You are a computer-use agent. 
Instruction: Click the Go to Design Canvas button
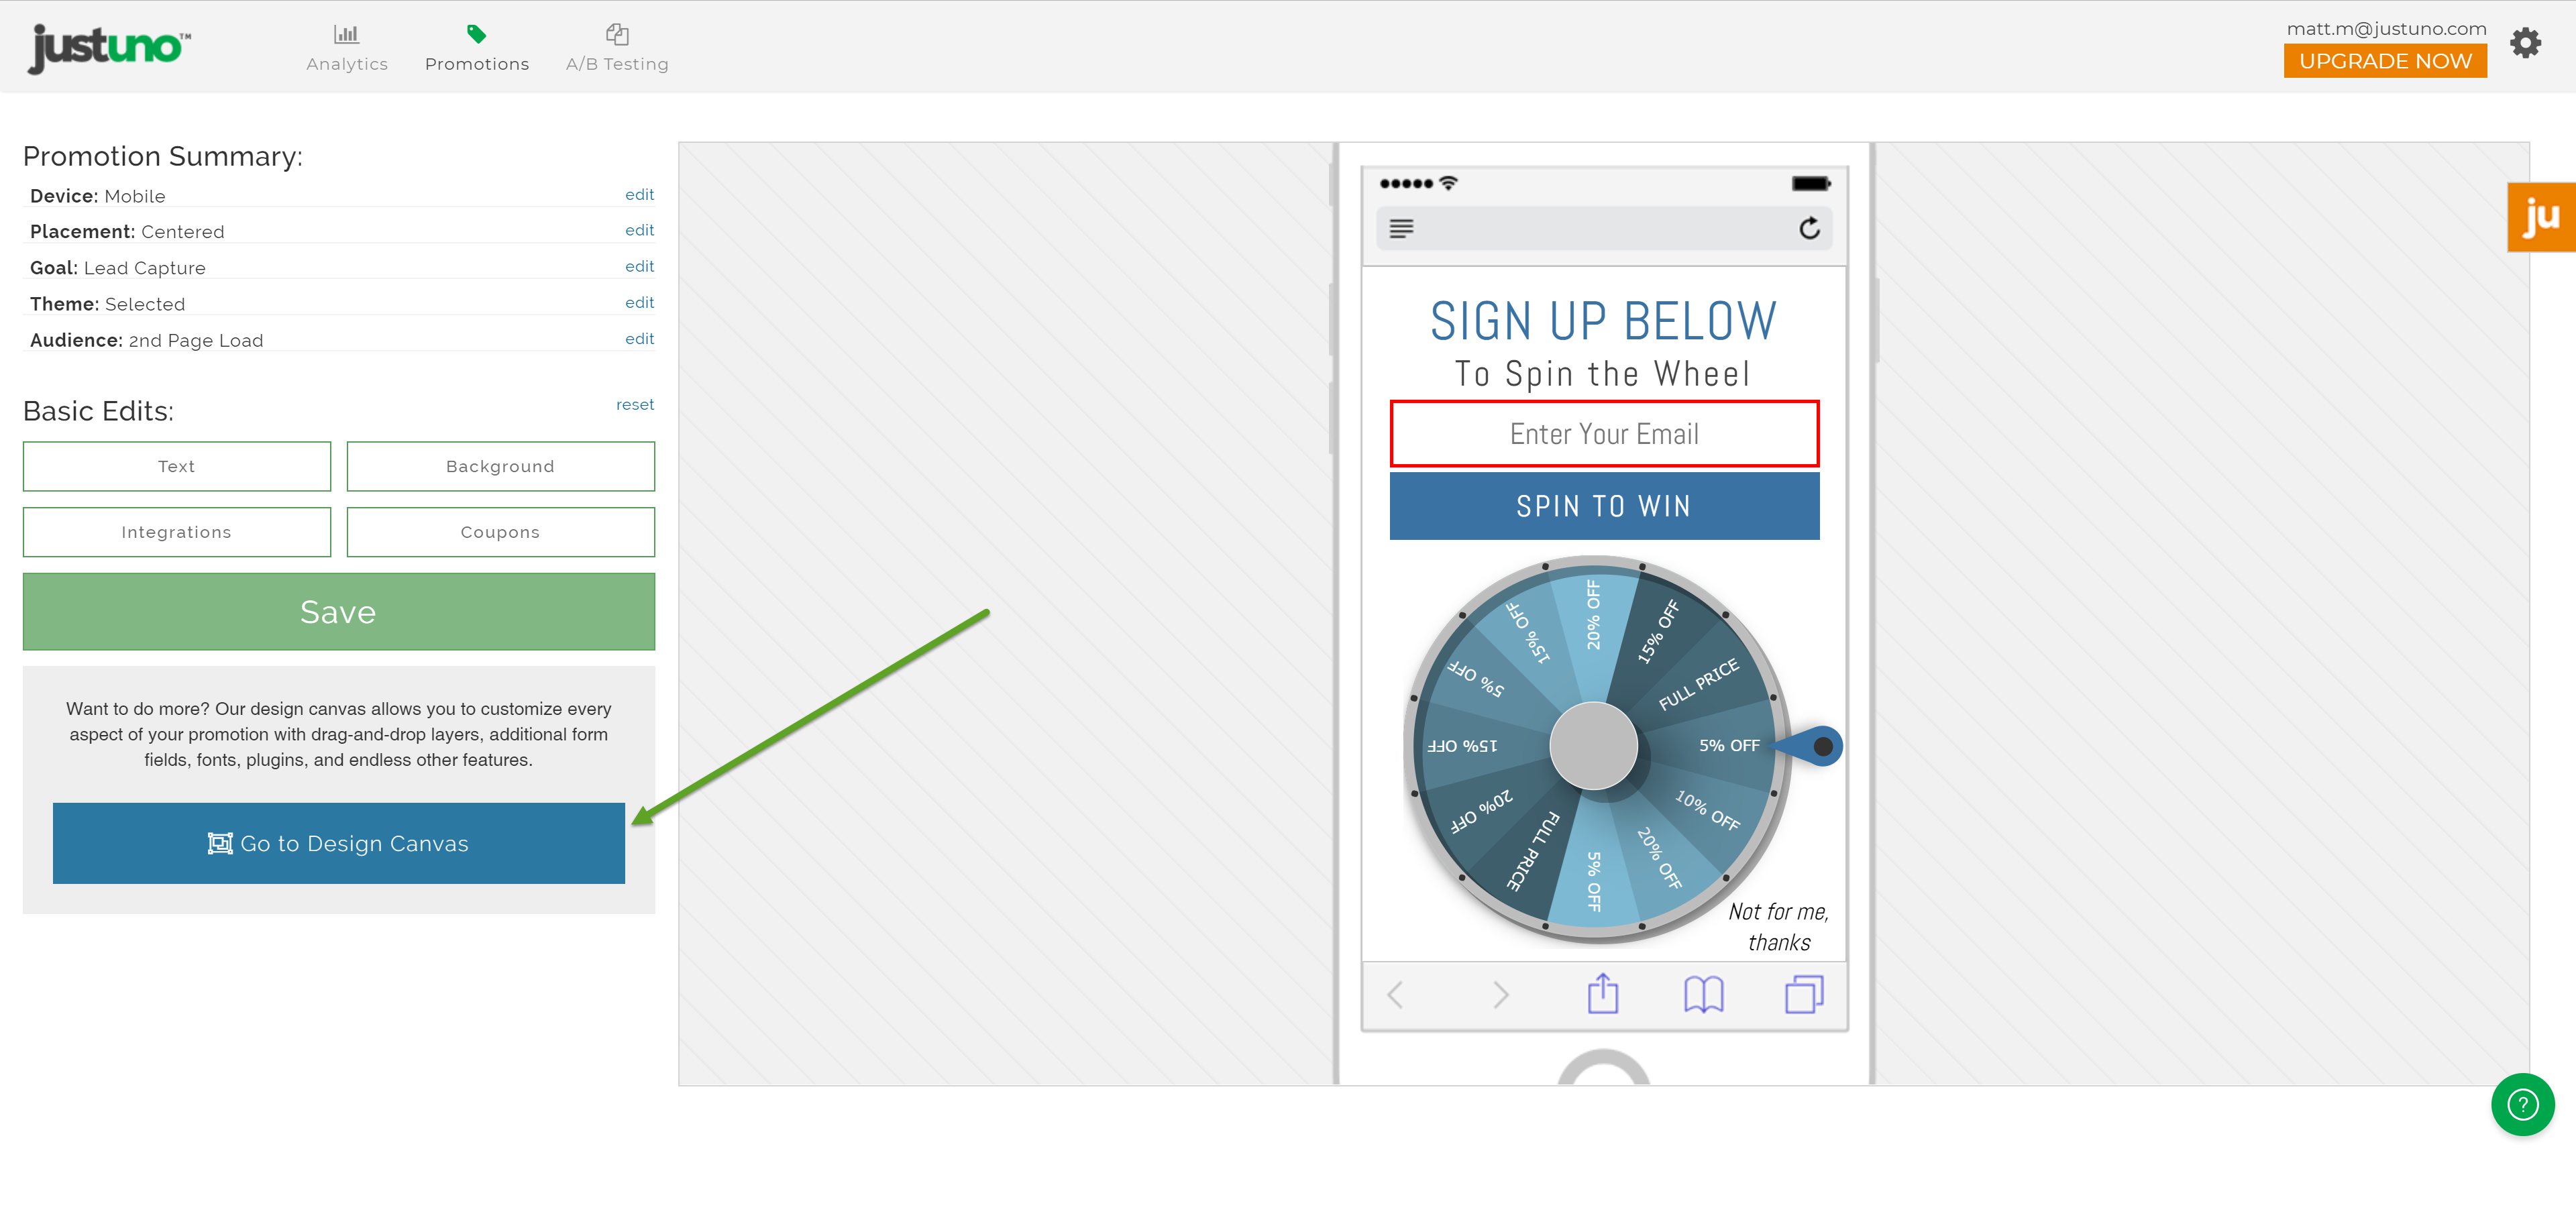click(x=337, y=842)
